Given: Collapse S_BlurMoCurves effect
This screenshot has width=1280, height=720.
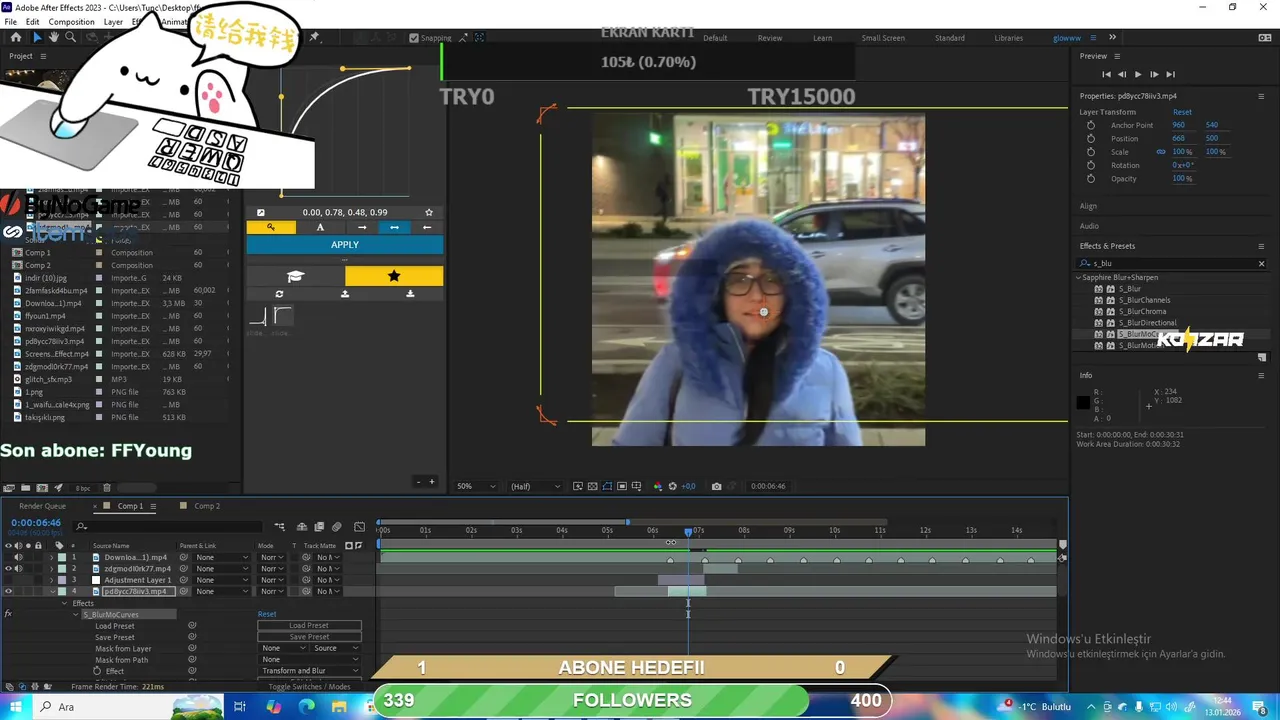Looking at the screenshot, I should (x=75, y=614).
